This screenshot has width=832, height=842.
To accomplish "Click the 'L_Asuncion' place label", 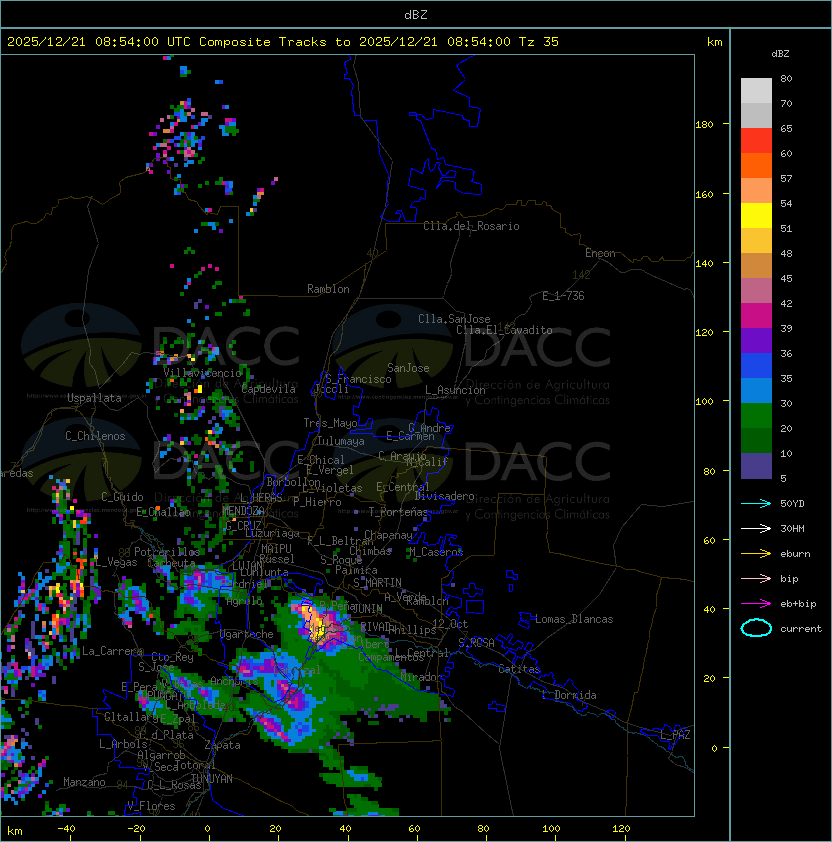I will click(x=455, y=390).
